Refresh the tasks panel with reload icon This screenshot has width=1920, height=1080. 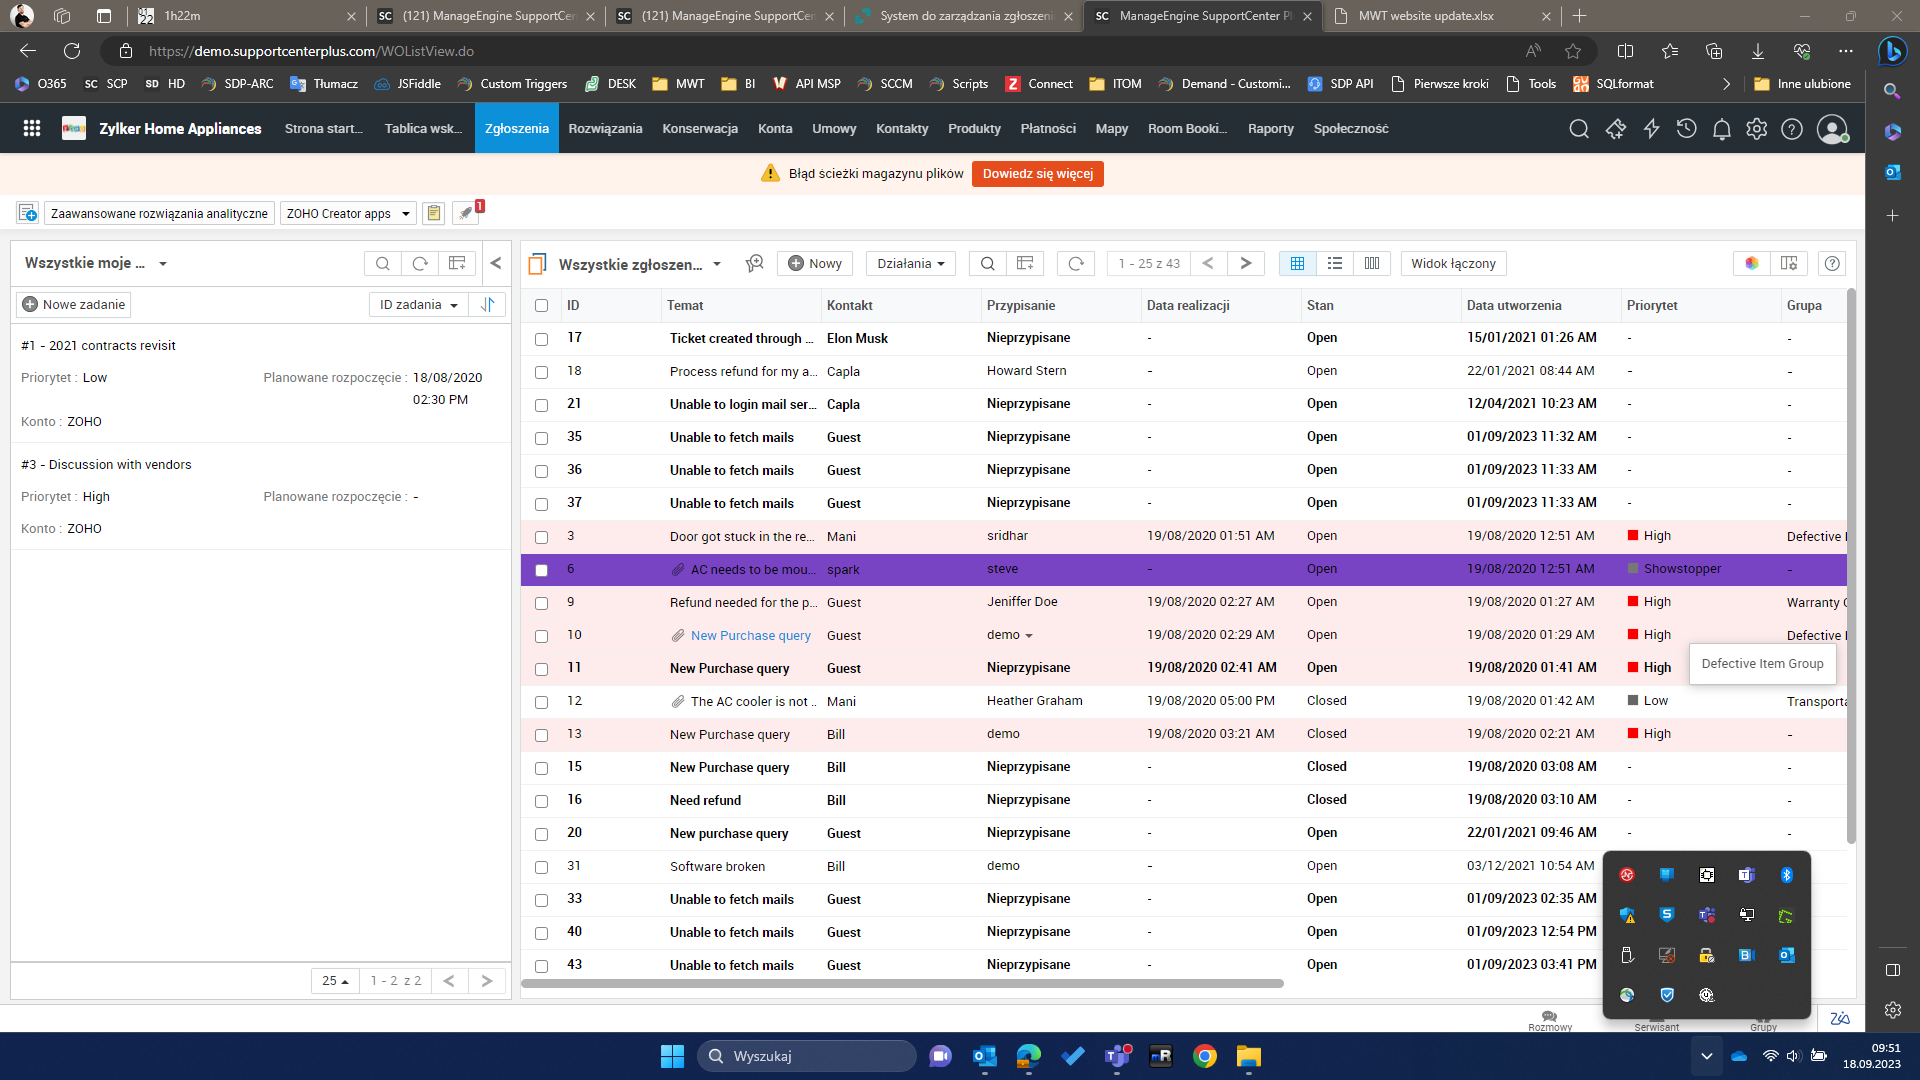pyautogui.click(x=420, y=263)
